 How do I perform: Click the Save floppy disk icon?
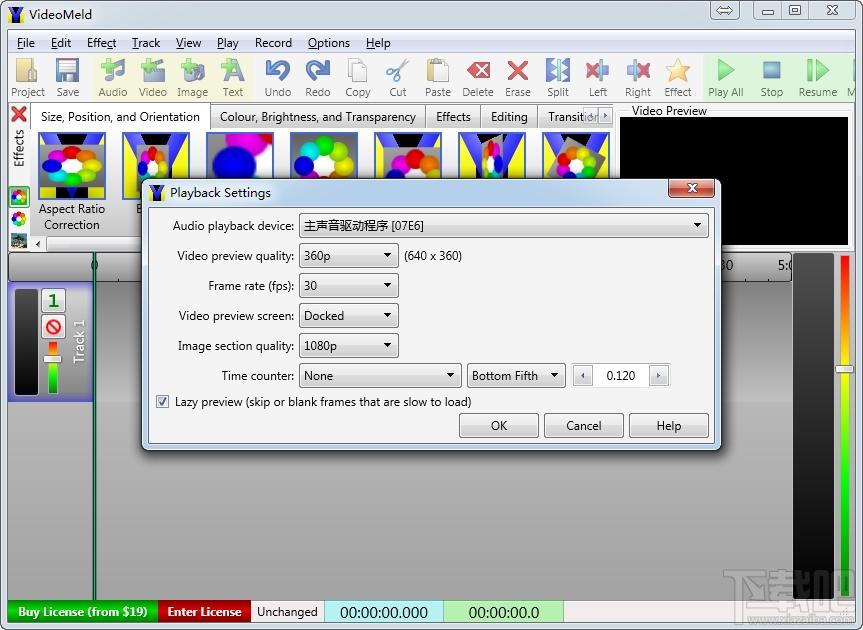67,77
